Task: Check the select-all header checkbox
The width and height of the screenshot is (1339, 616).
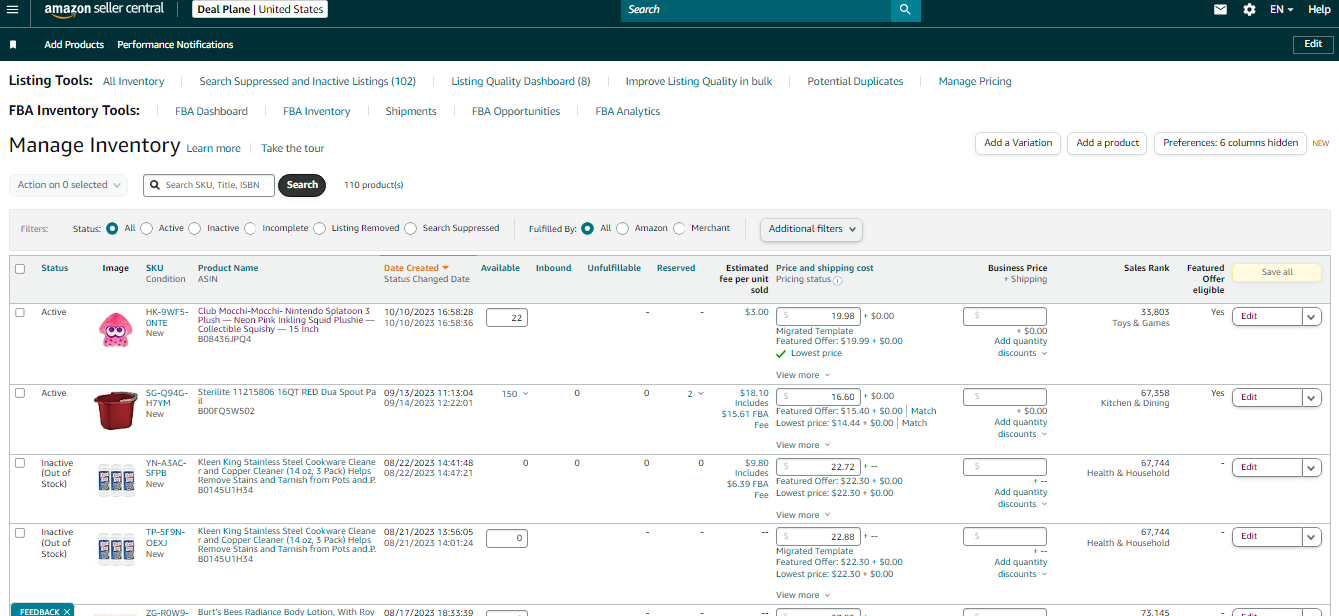Action: (20, 268)
